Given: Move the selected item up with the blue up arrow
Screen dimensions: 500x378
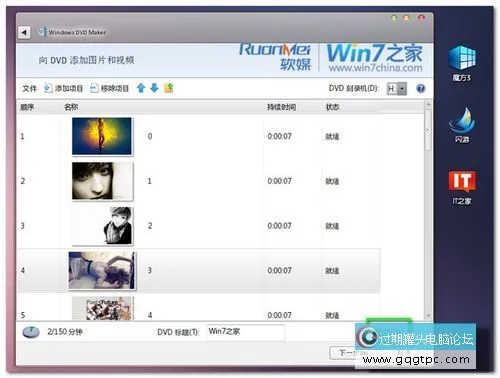Looking at the screenshot, I should click(141, 88).
